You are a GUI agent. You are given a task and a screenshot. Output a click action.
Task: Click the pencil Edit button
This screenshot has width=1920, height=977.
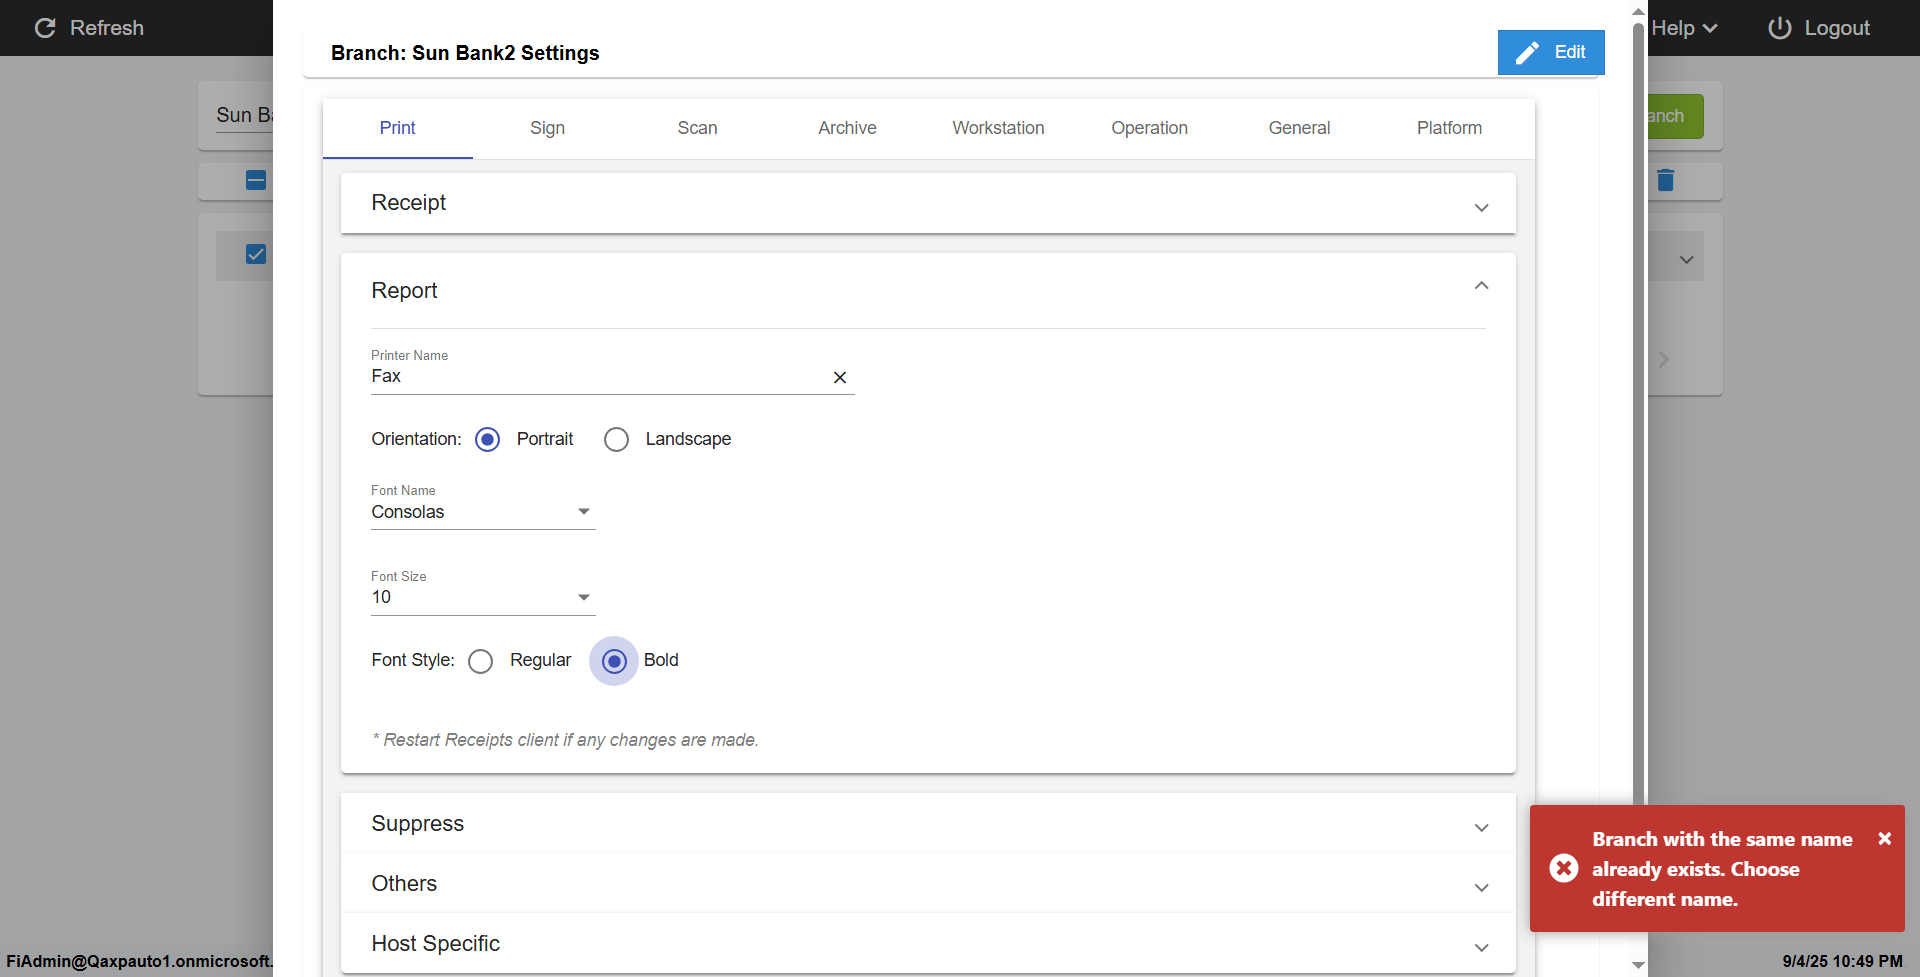pos(1550,52)
